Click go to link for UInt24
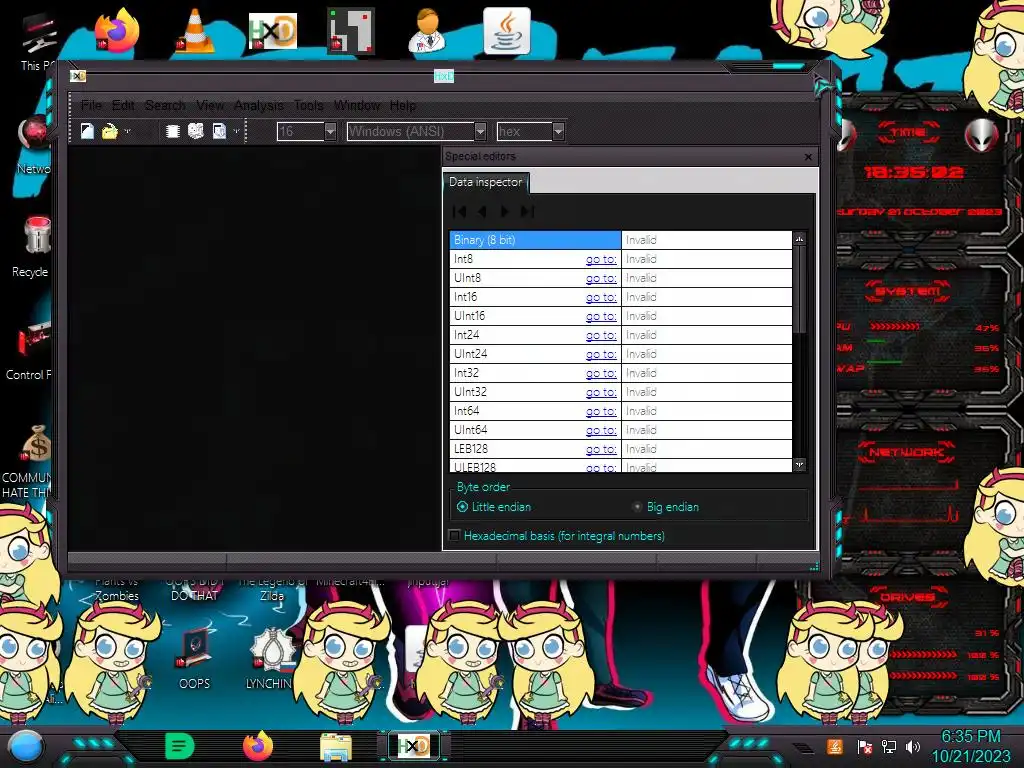Image resolution: width=1024 pixels, height=768 pixels. coord(601,354)
